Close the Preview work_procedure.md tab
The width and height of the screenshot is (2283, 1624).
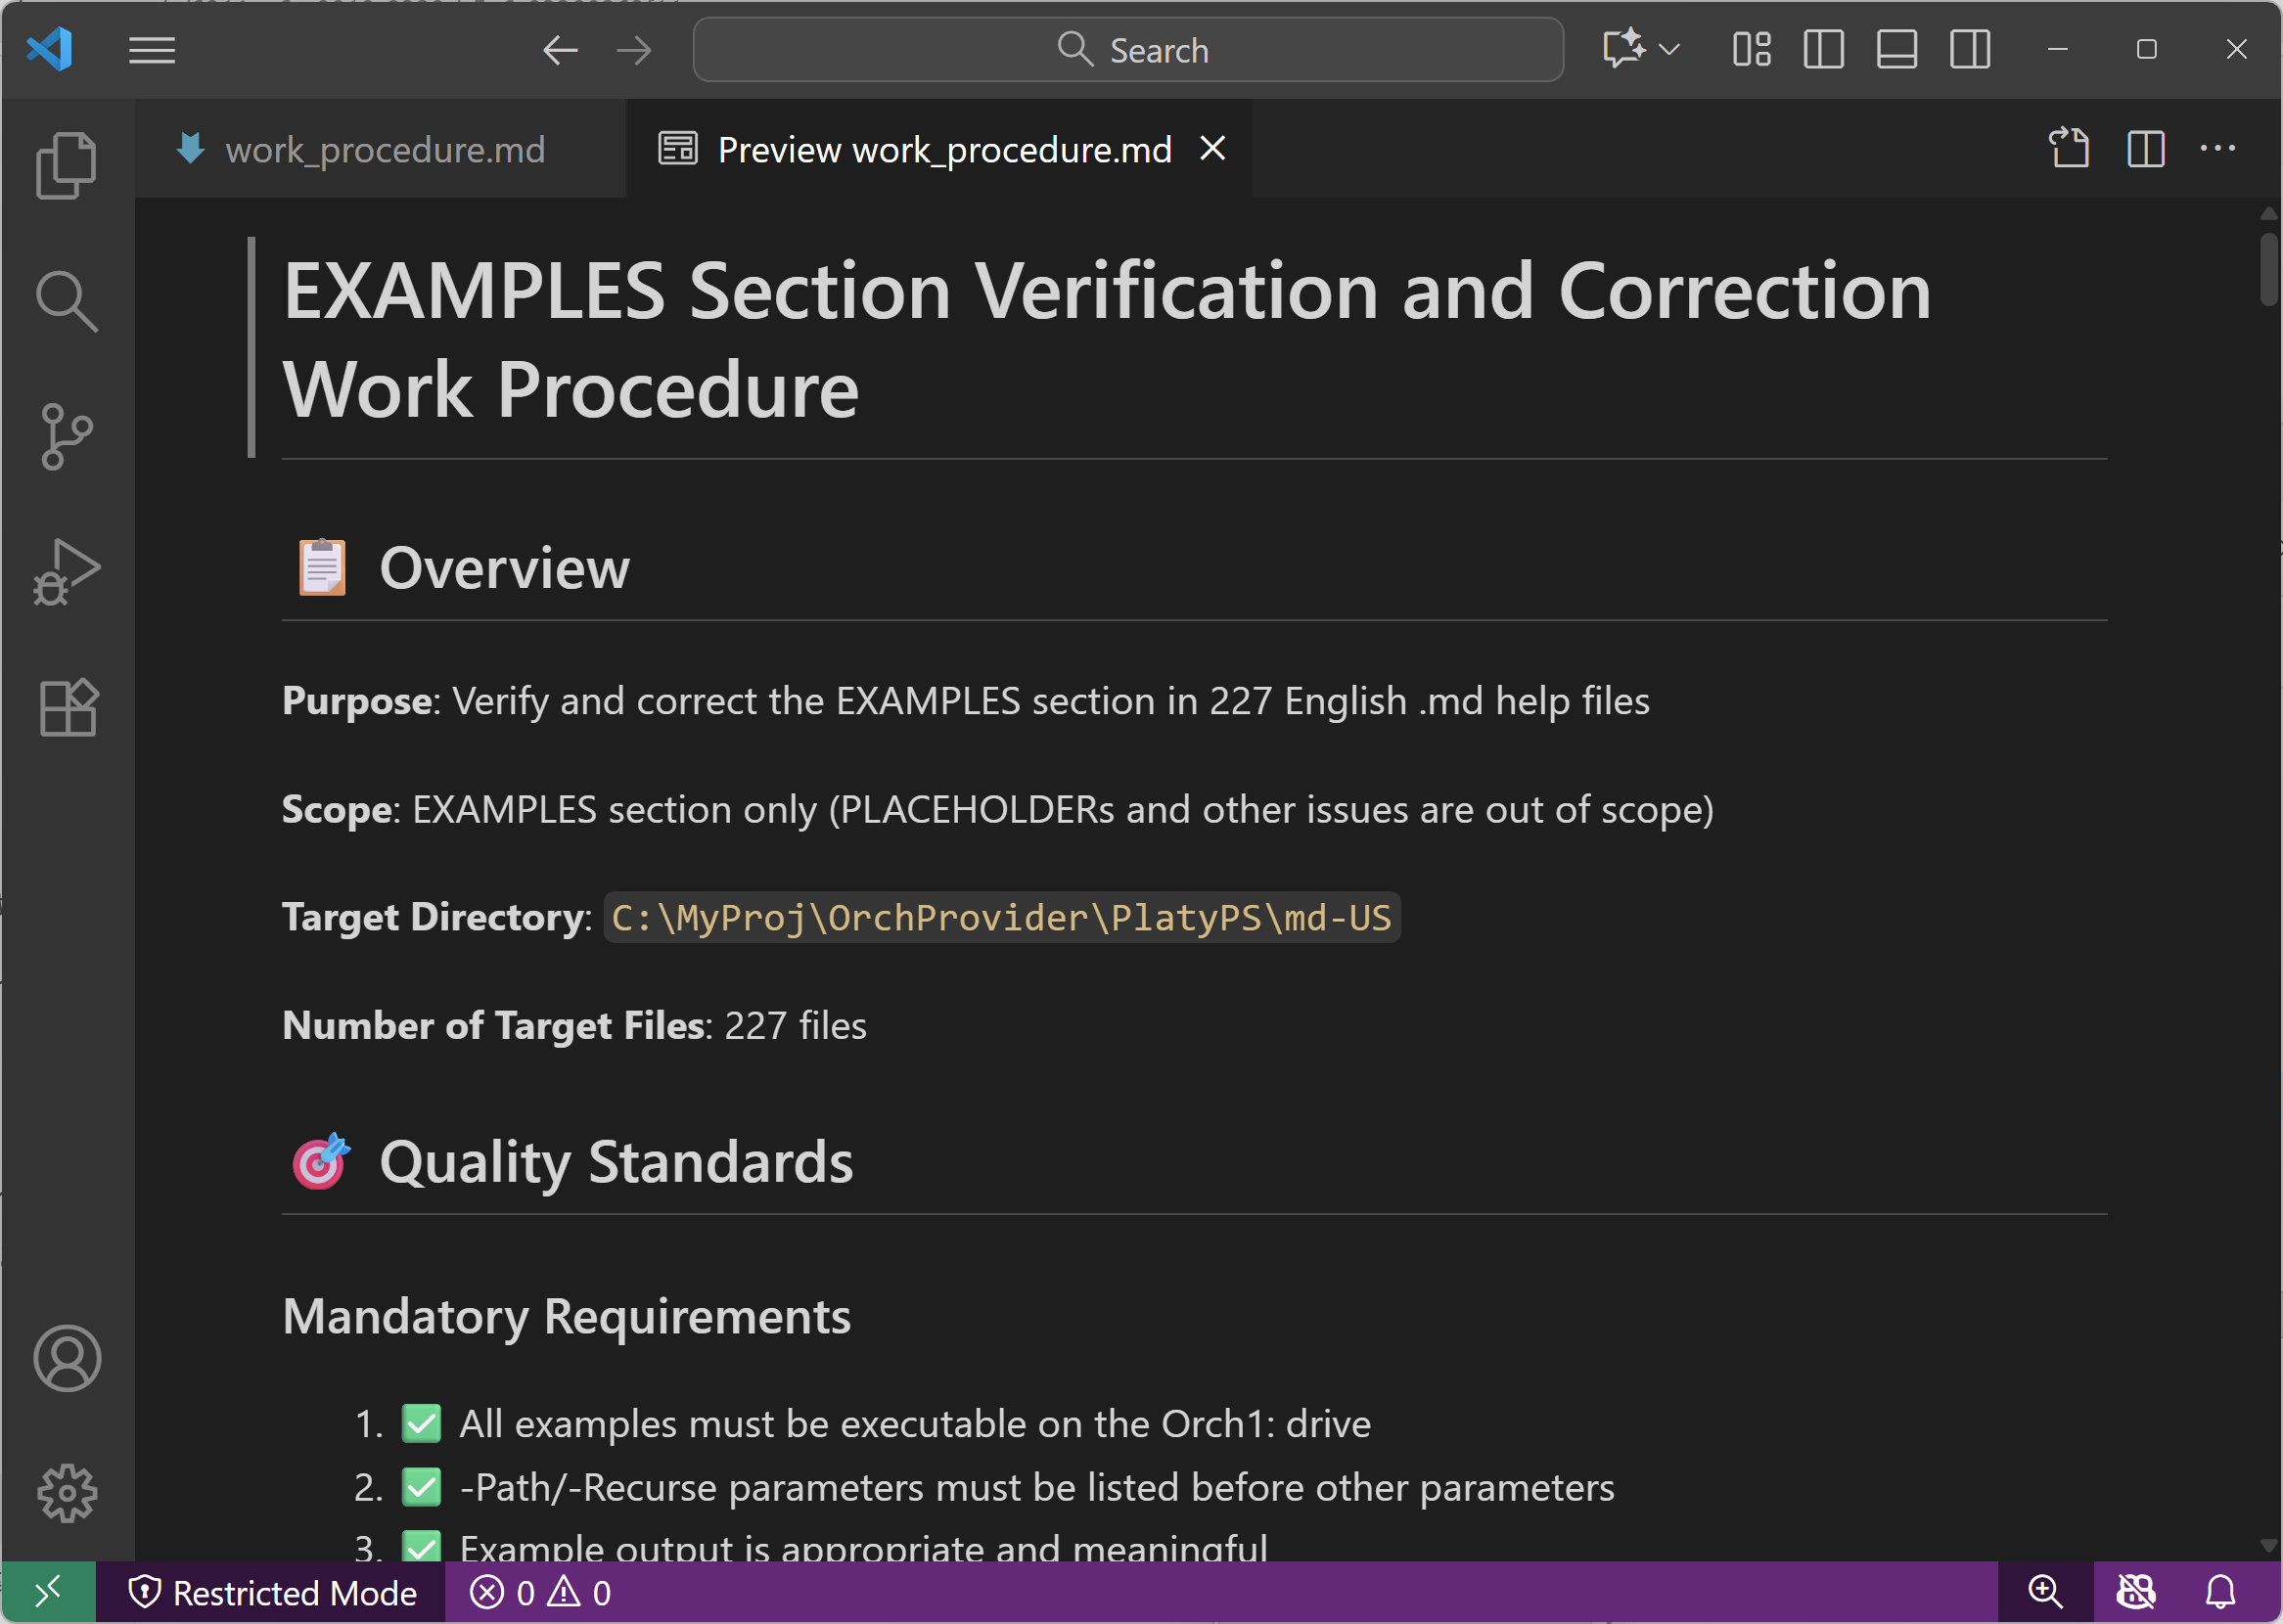coord(1212,149)
